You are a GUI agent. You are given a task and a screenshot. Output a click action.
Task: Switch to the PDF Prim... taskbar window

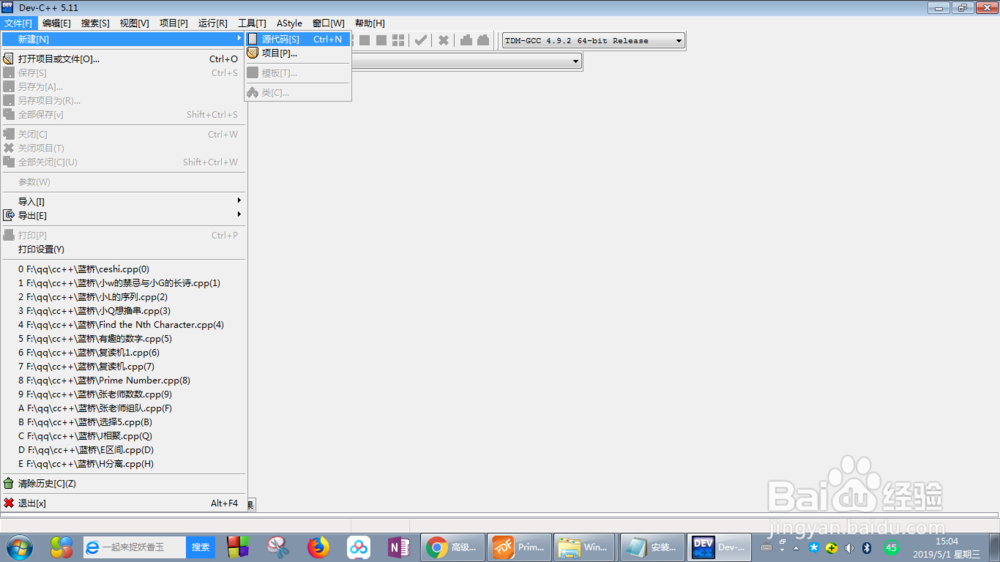pos(519,547)
